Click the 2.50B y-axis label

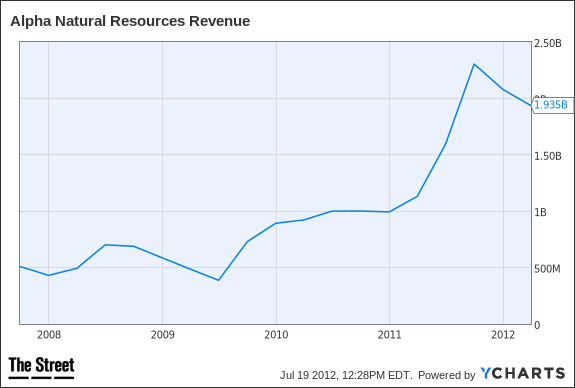(548, 43)
